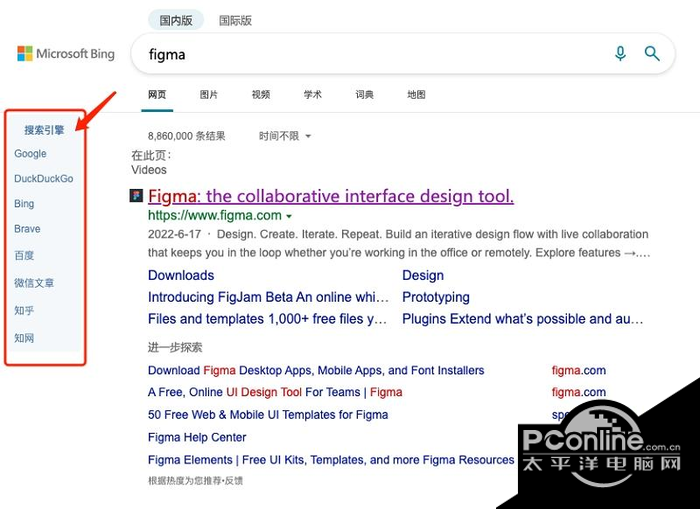
Task: Click the 8,860,000 条结果 count text
Action: click(187, 136)
